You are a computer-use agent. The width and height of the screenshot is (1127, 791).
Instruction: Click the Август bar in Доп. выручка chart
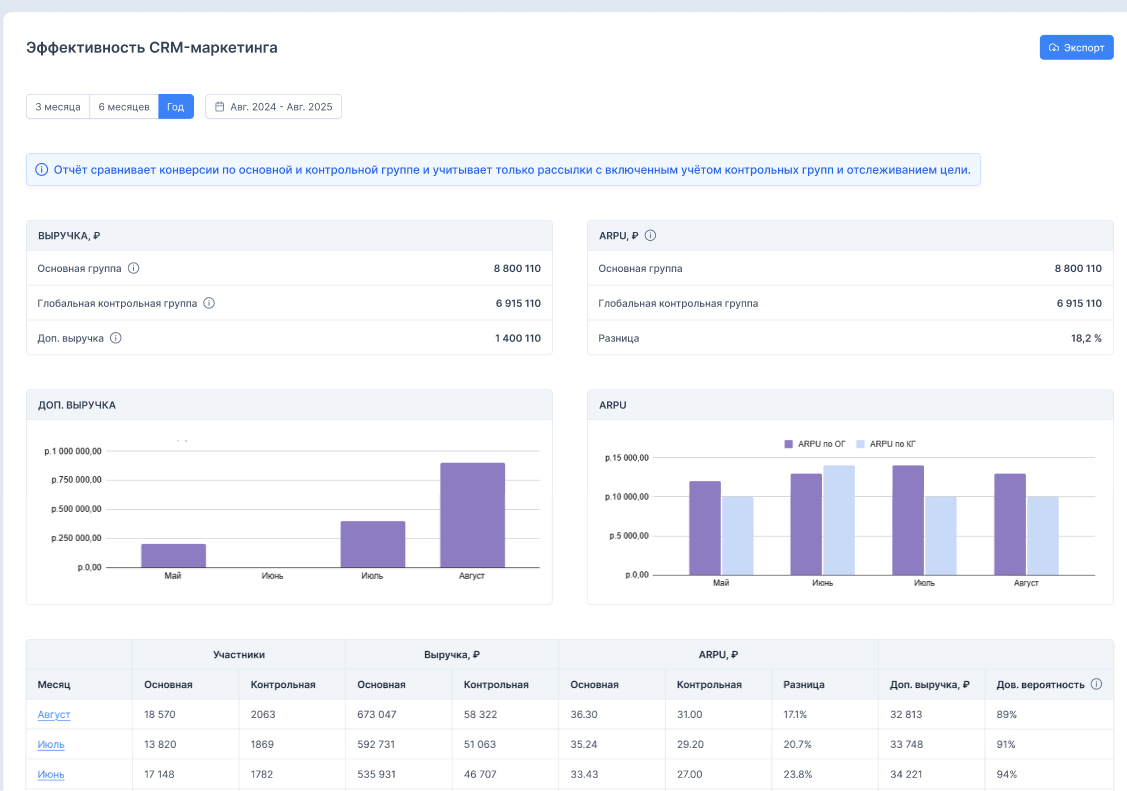(x=472, y=515)
